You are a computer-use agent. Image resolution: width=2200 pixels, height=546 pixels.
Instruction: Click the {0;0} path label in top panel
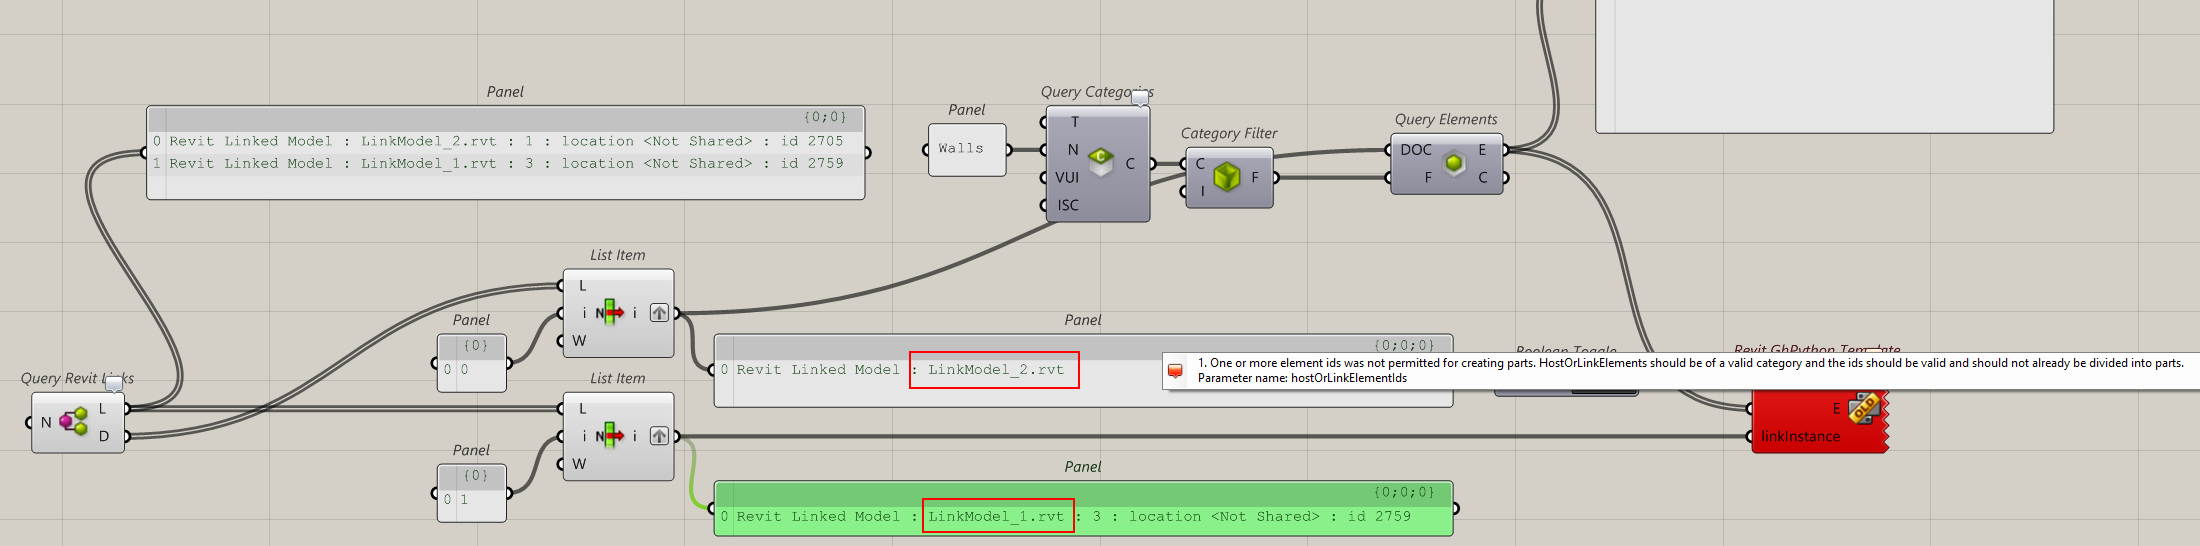(825, 117)
